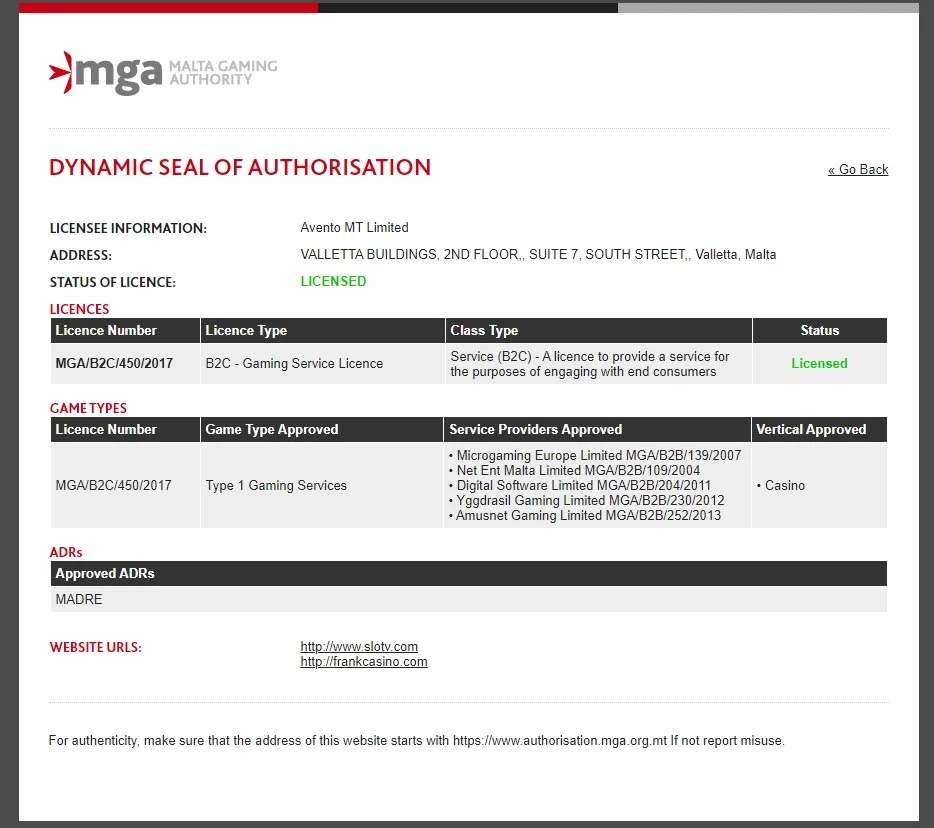Viewport: 934px width, 828px height.
Task: Follow the Go Back link
Action: (x=858, y=170)
